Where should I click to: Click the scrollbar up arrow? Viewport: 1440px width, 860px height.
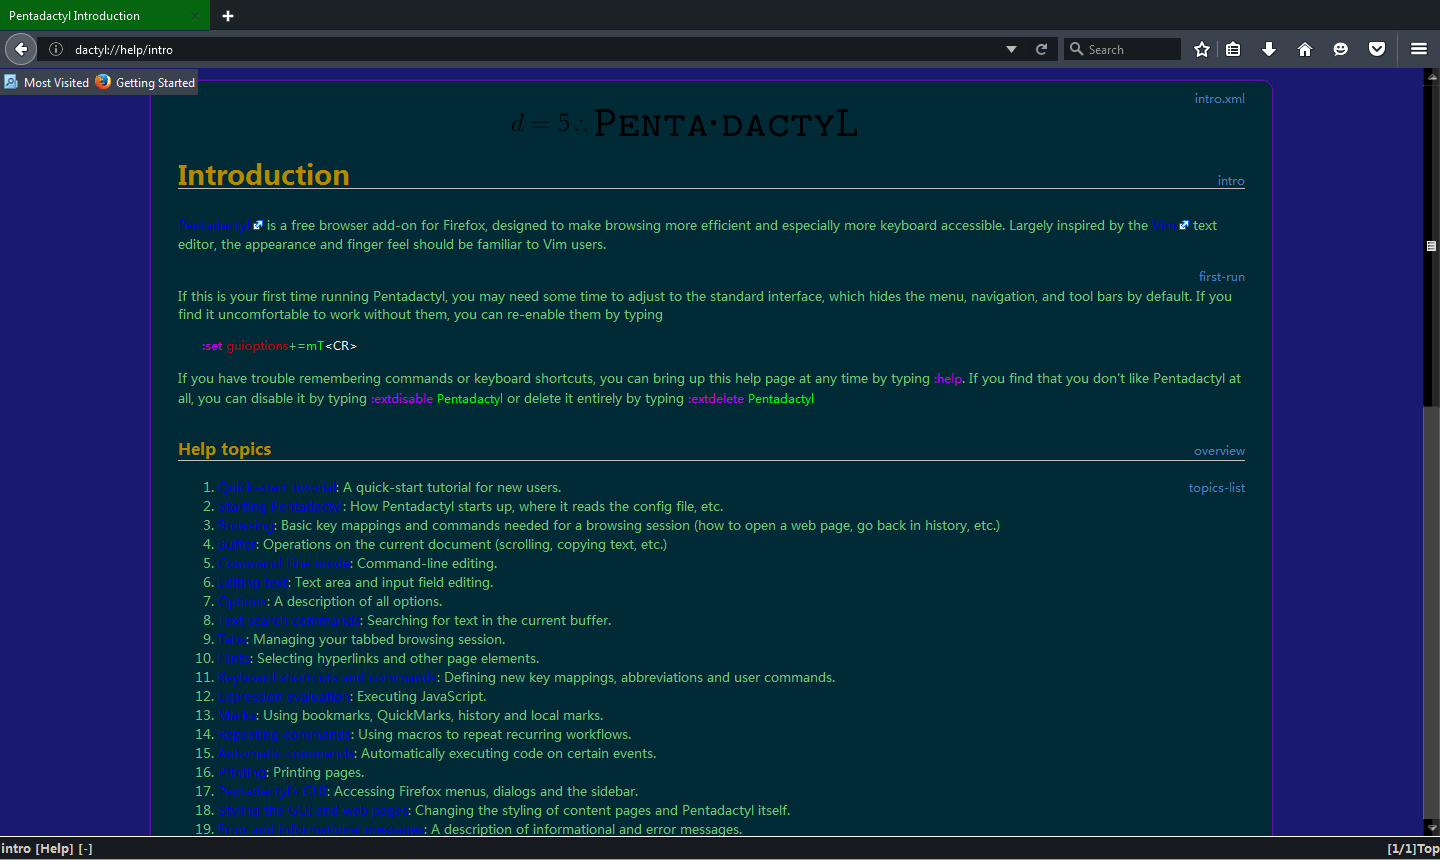point(1431,76)
